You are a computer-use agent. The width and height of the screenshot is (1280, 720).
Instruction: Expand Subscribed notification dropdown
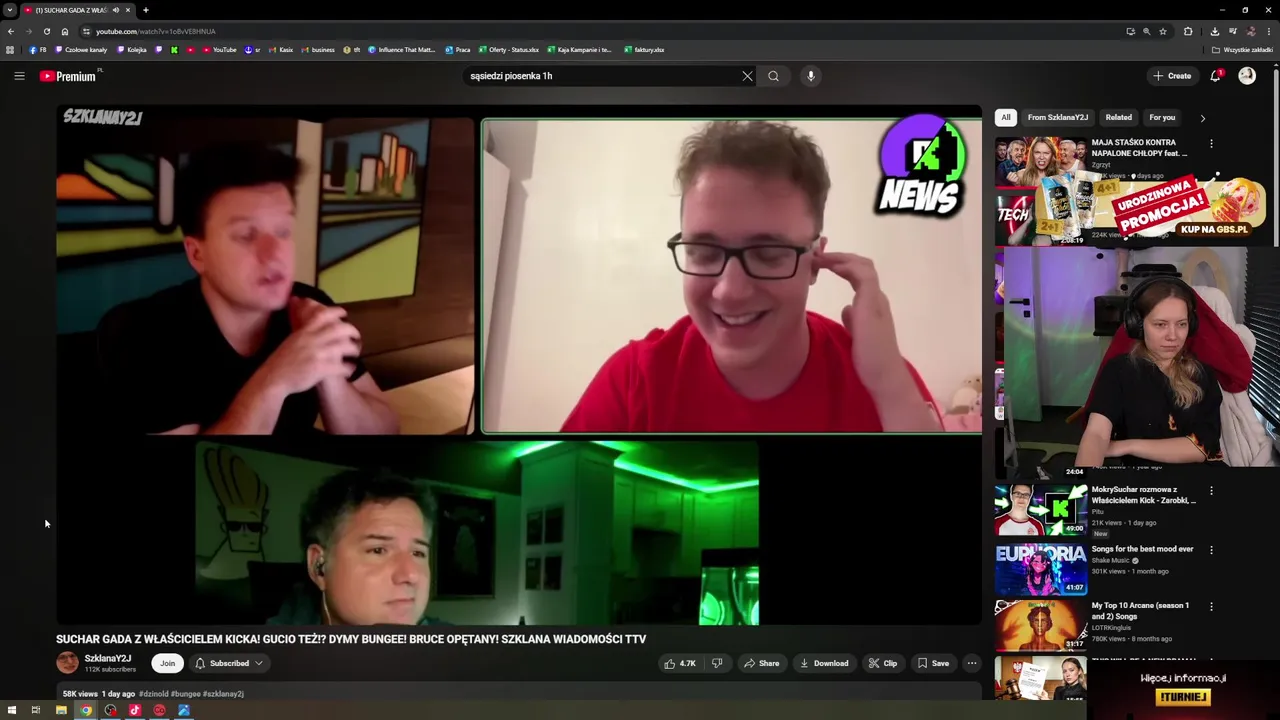coord(229,663)
